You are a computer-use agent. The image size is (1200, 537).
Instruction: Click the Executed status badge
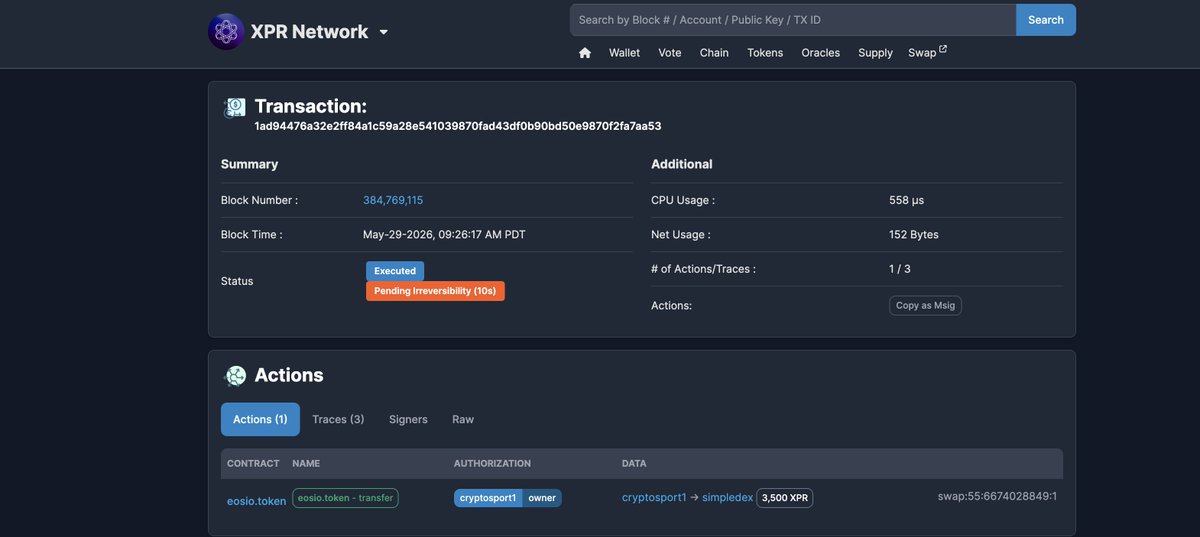395,271
